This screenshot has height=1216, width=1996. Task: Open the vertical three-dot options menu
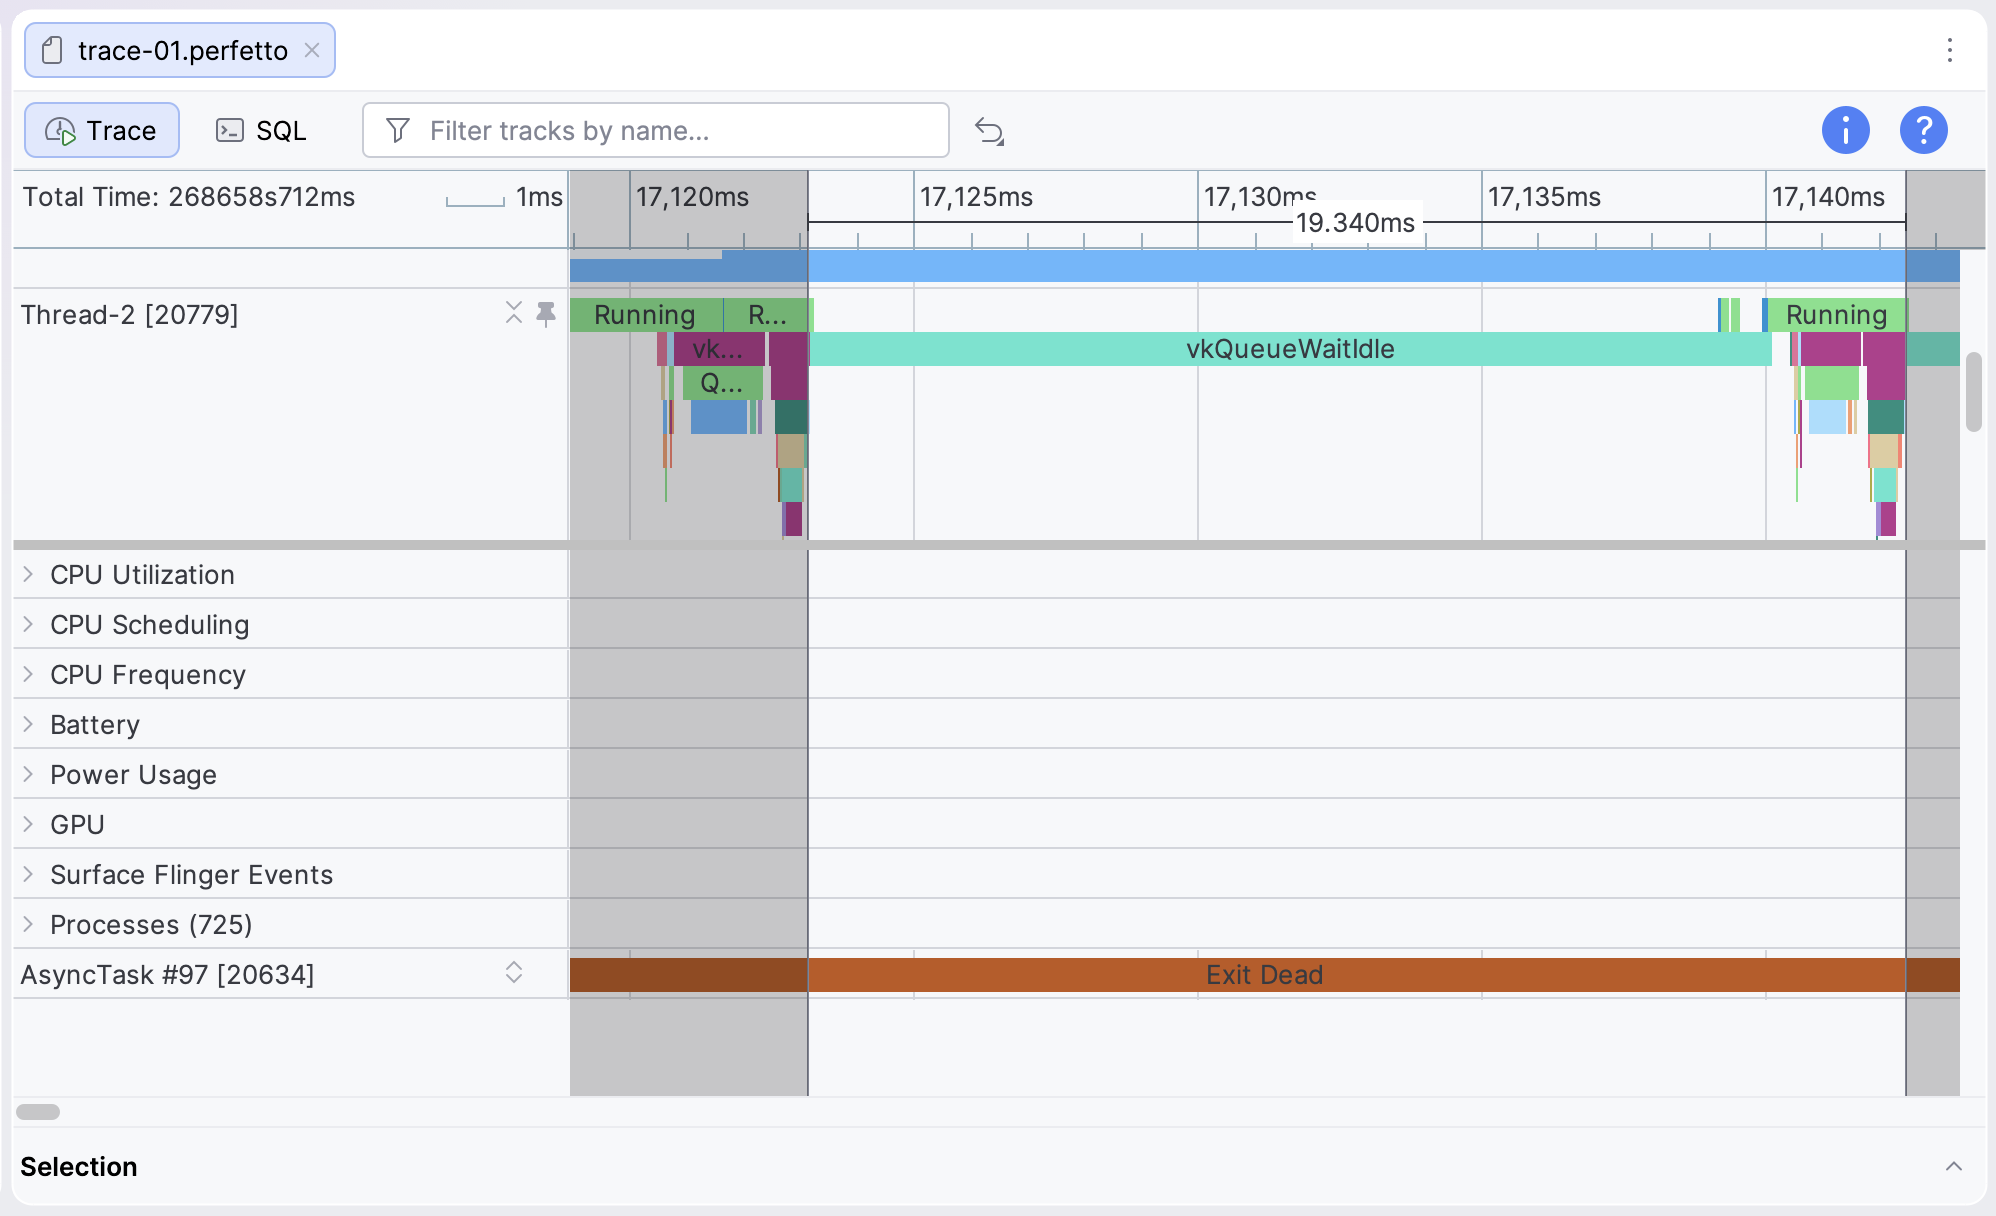pos(1949,50)
